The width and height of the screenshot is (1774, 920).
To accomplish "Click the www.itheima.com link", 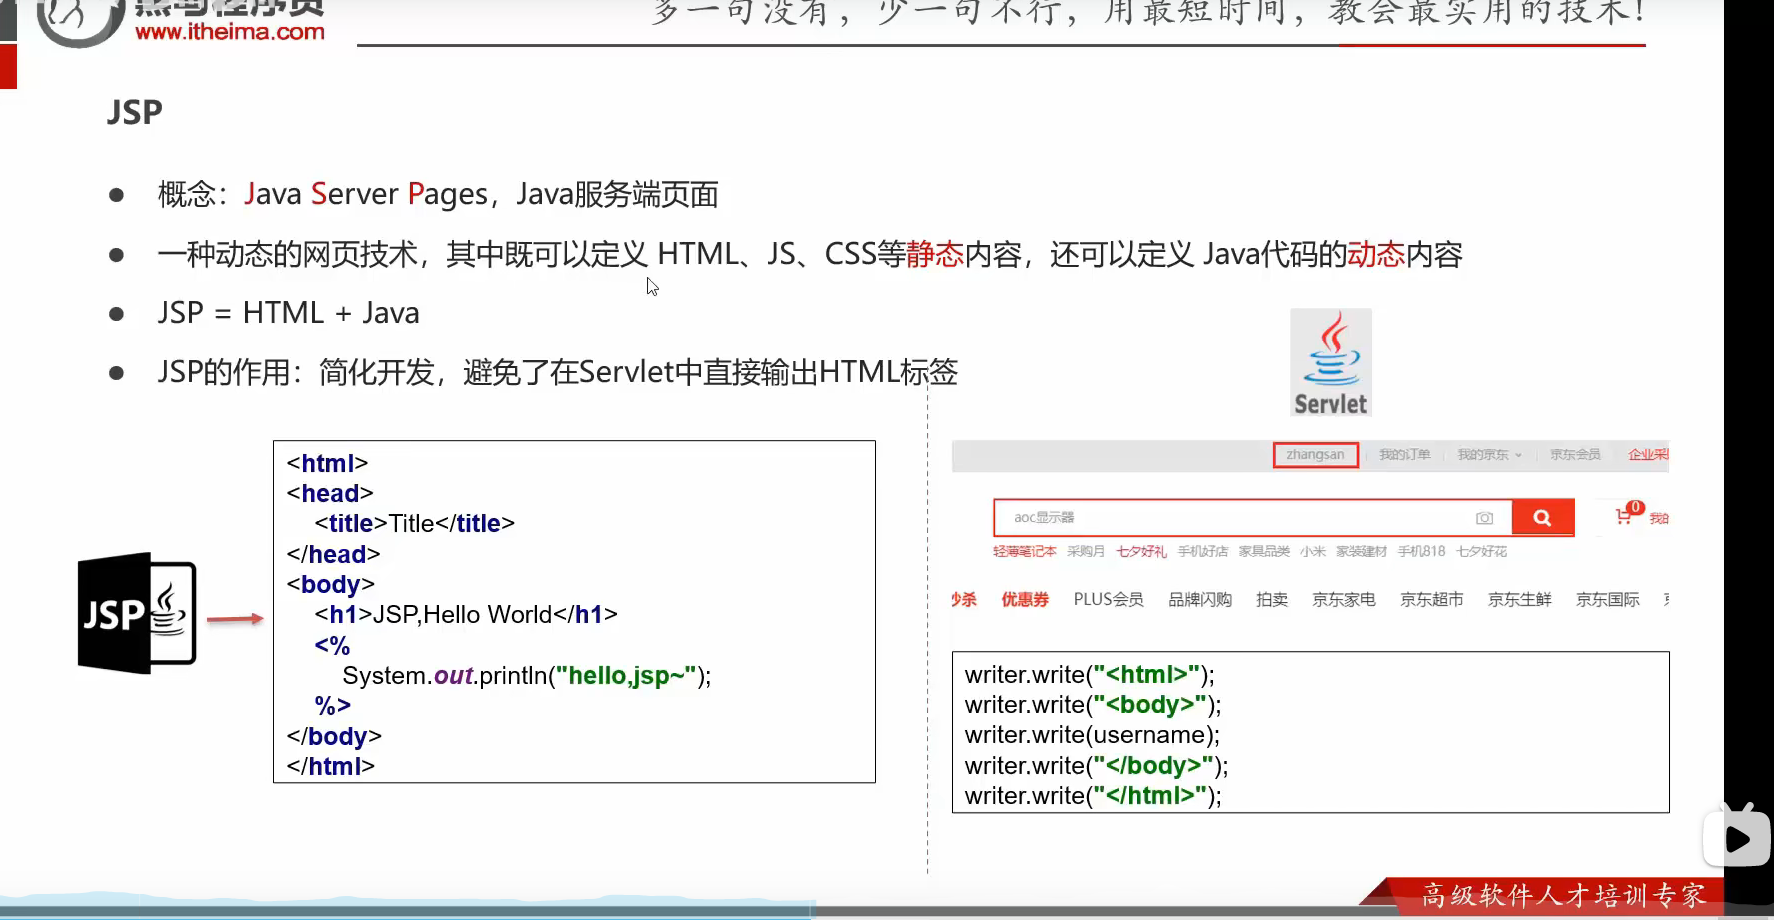I will click(230, 31).
